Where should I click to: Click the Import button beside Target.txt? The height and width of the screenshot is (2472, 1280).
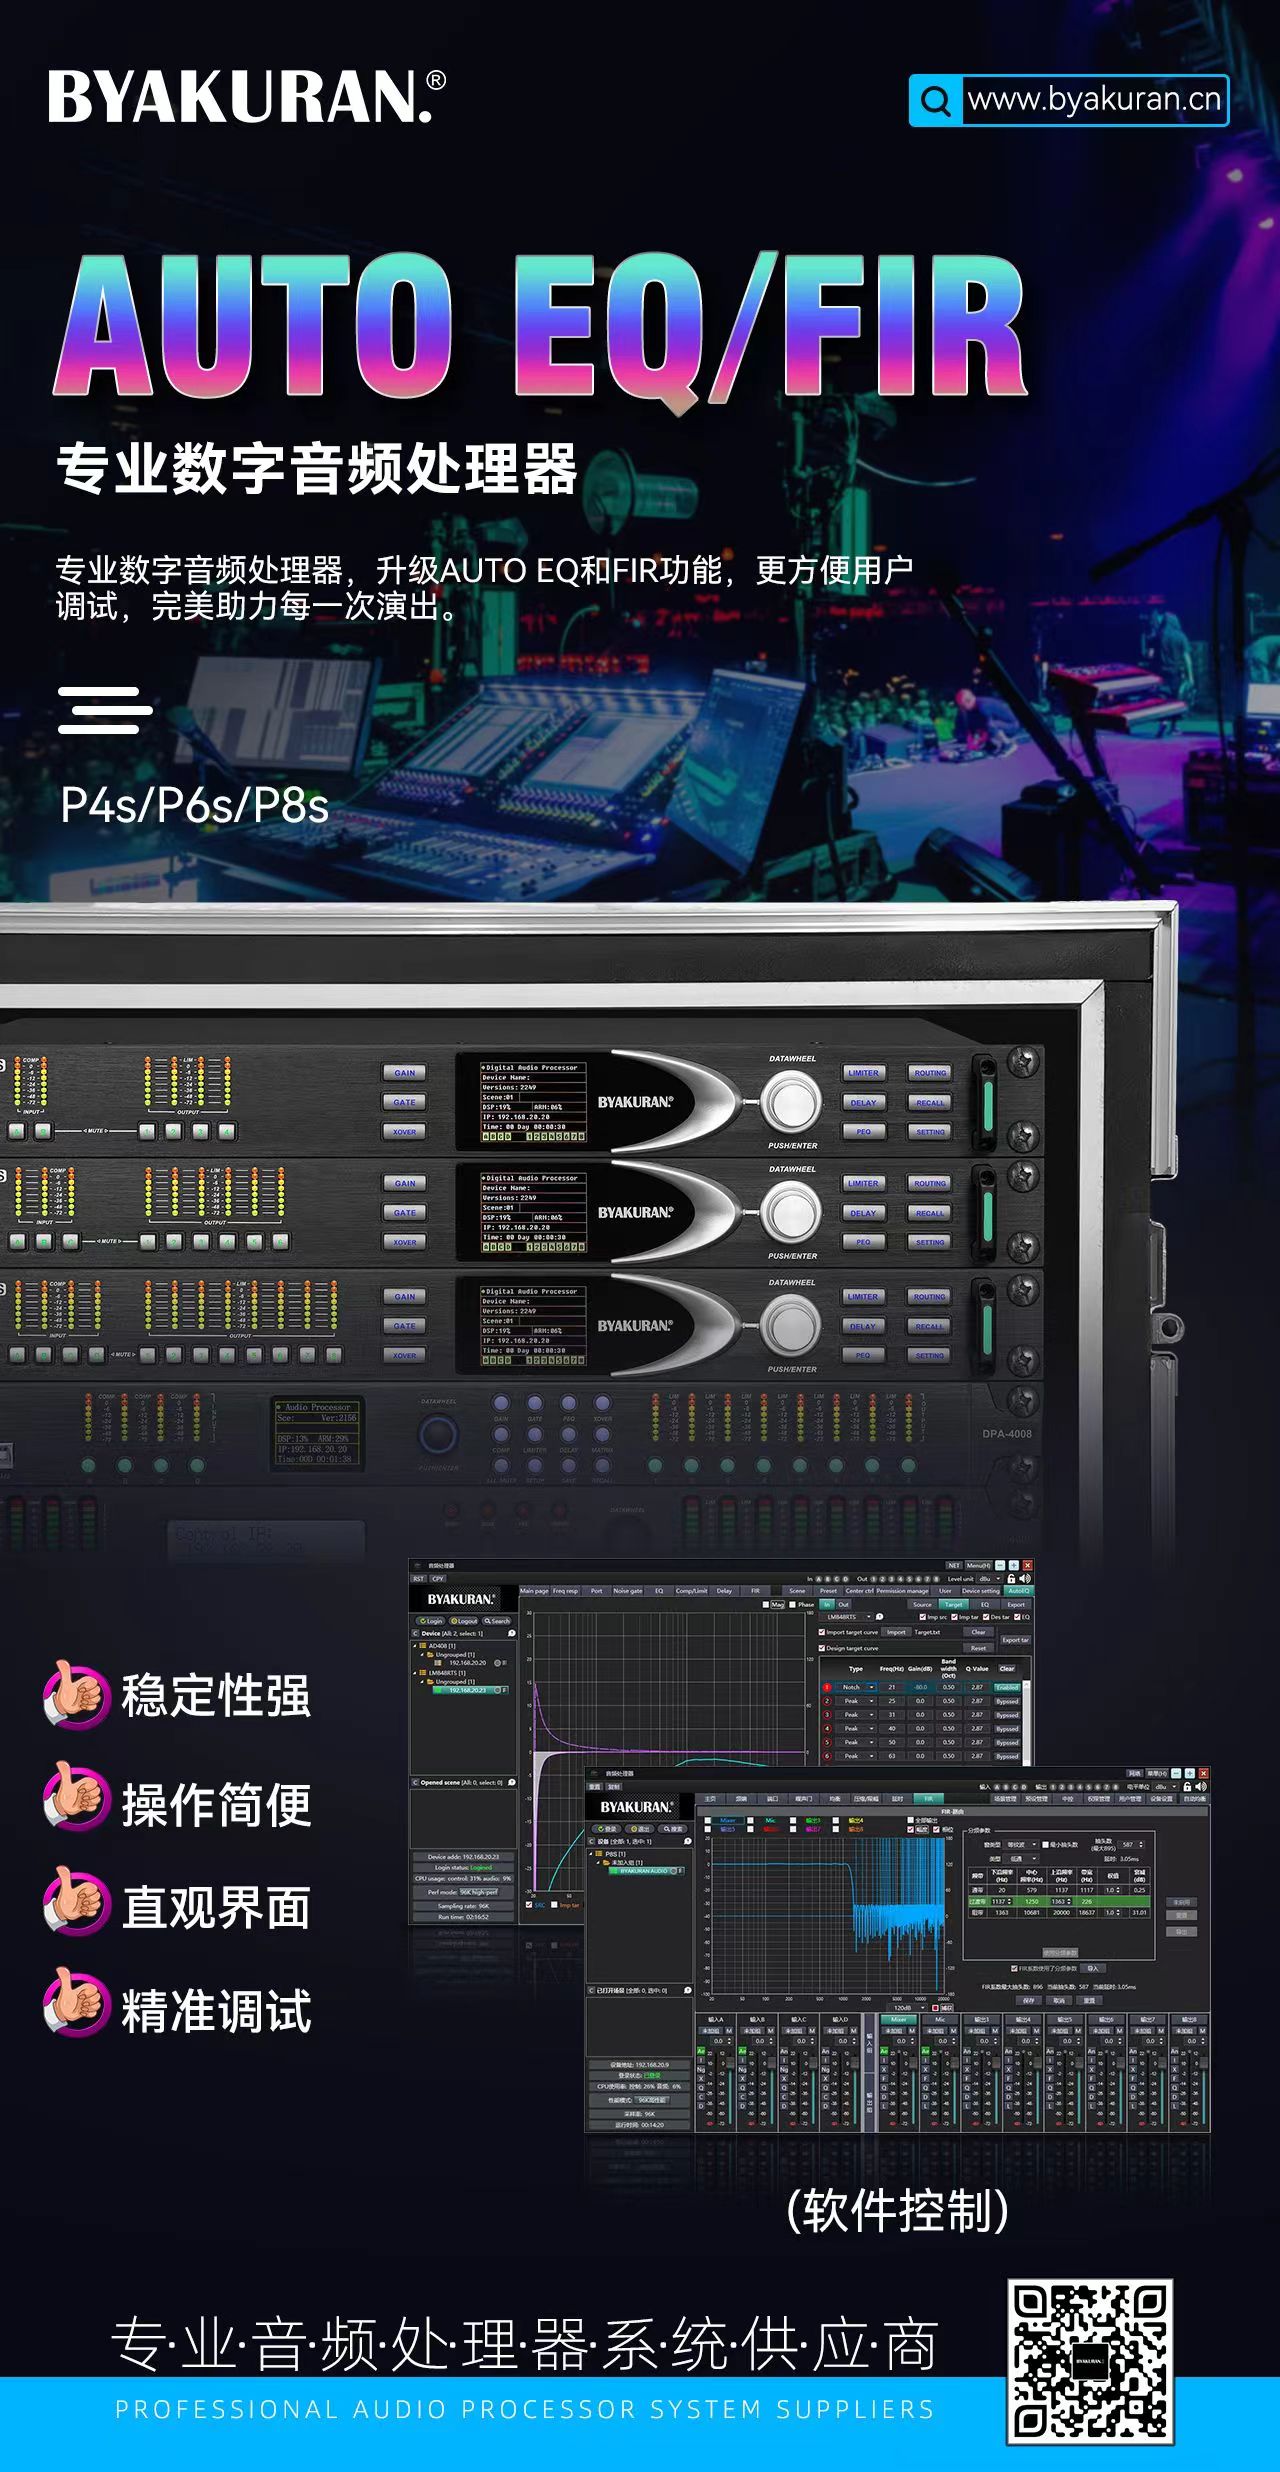tap(896, 1632)
